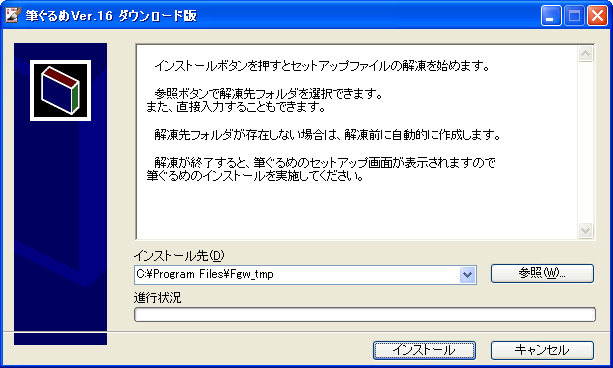This screenshot has height=368, width=613.
Task: Close the installer with the red X button
Action: tap(597, 16)
